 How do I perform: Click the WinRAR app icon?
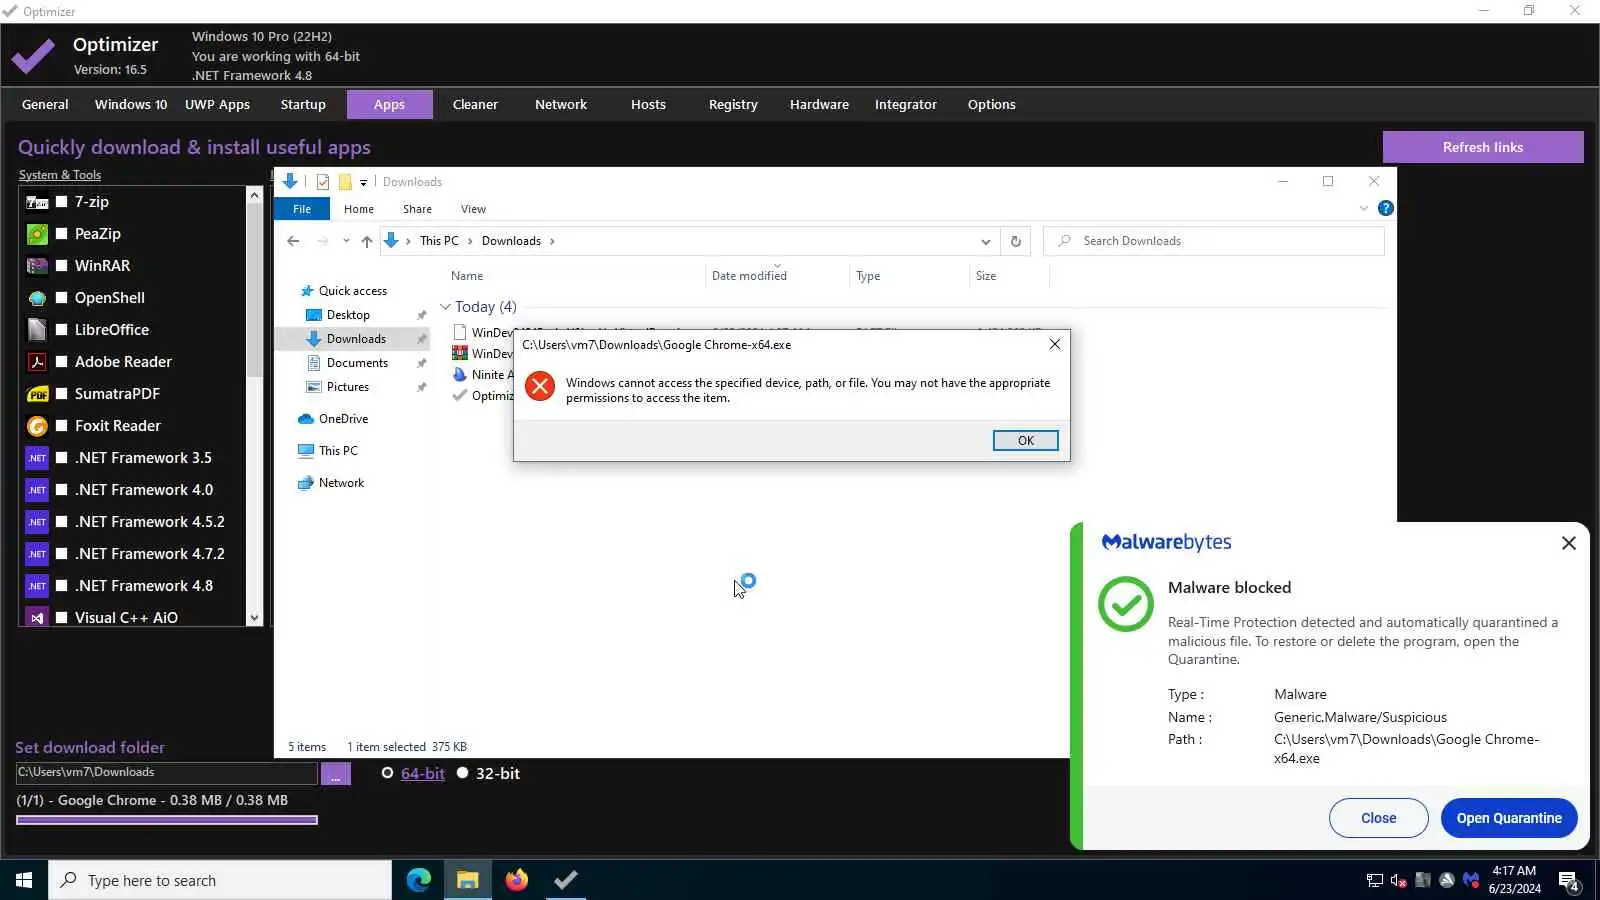37,266
